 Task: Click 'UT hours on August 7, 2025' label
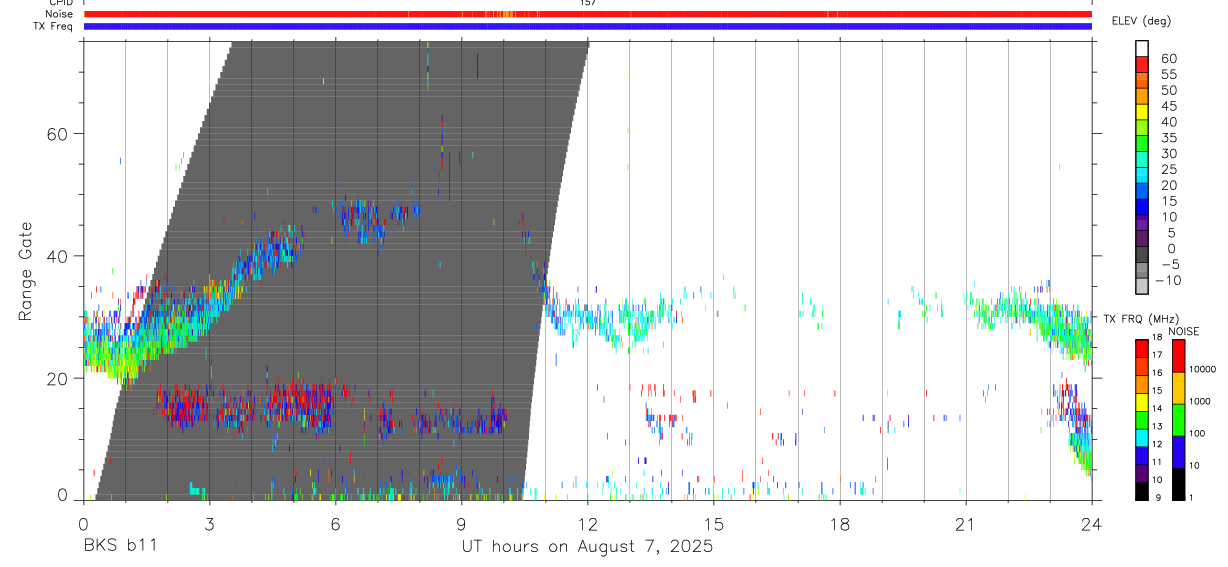587,547
